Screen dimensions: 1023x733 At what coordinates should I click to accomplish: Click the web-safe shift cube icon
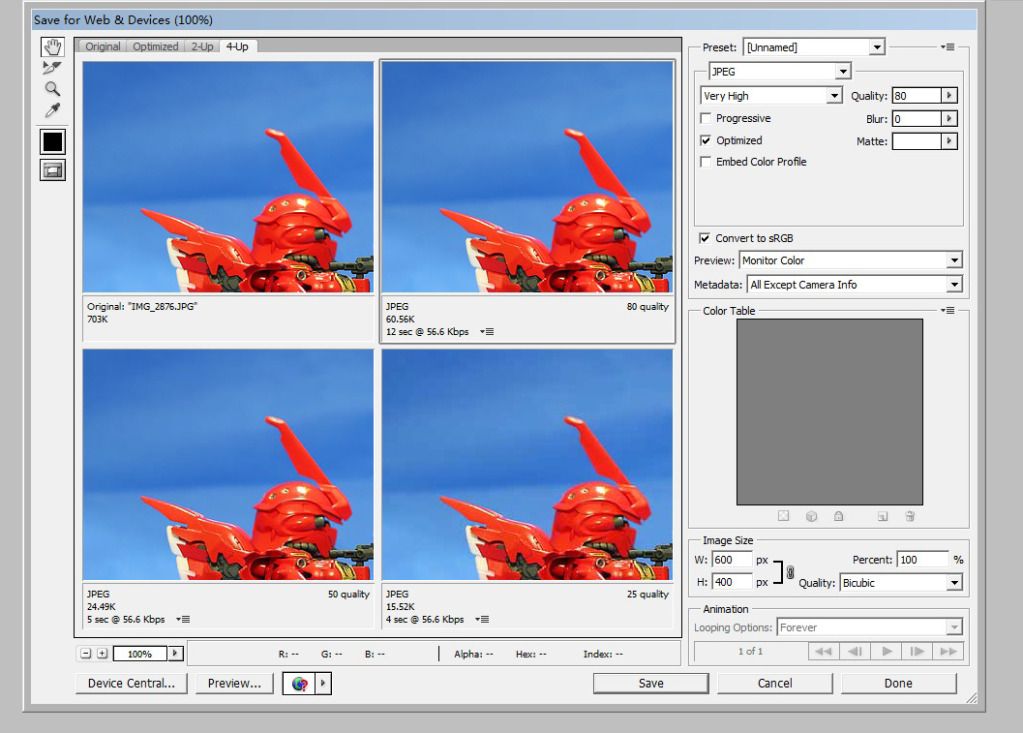coord(812,516)
